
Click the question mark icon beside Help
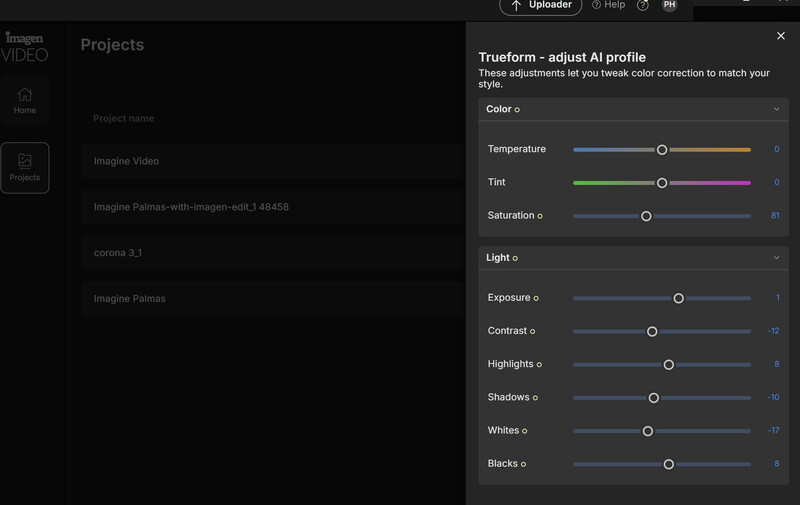[x=642, y=6]
